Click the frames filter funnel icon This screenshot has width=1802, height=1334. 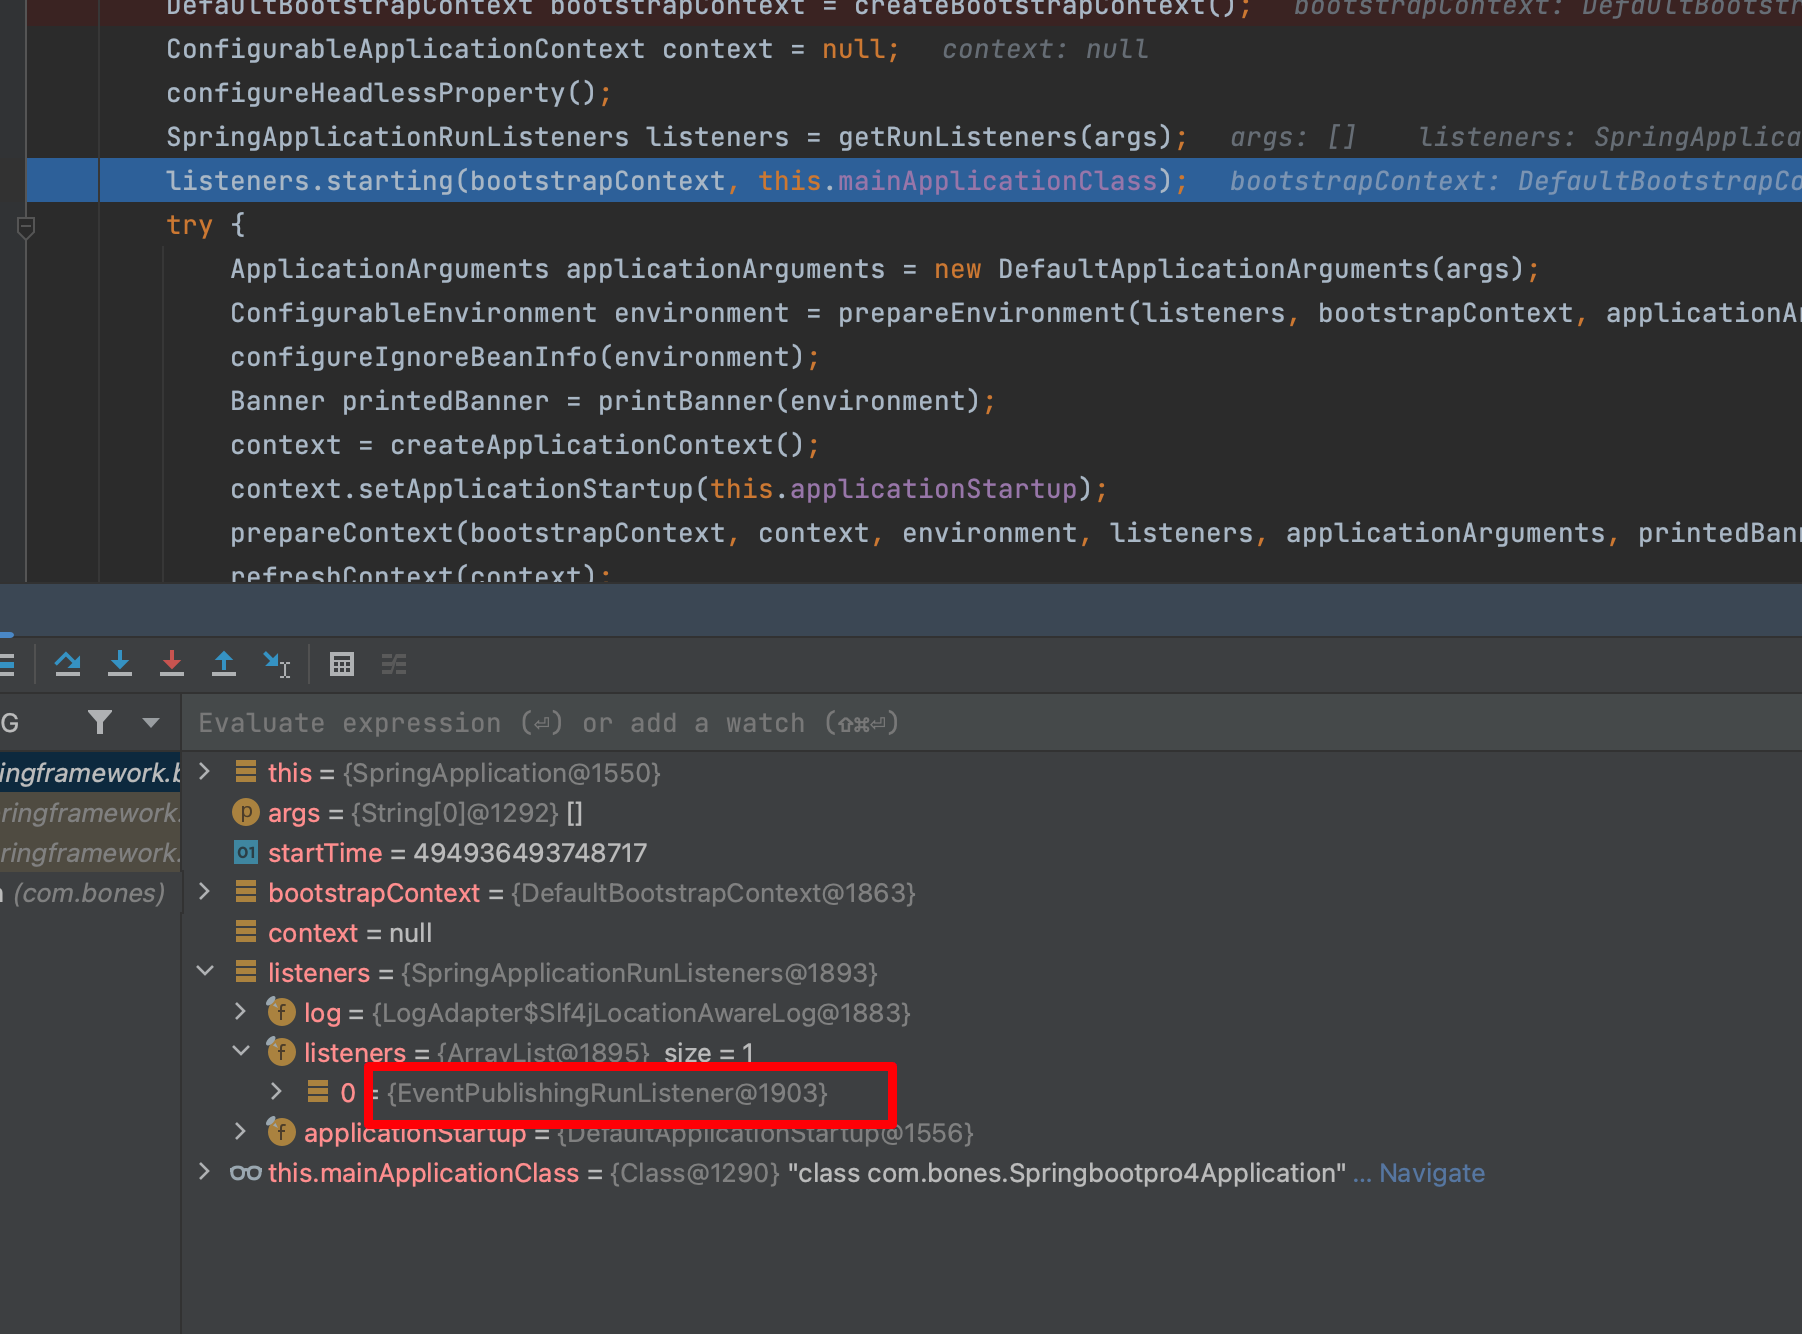tap(100, 722)
